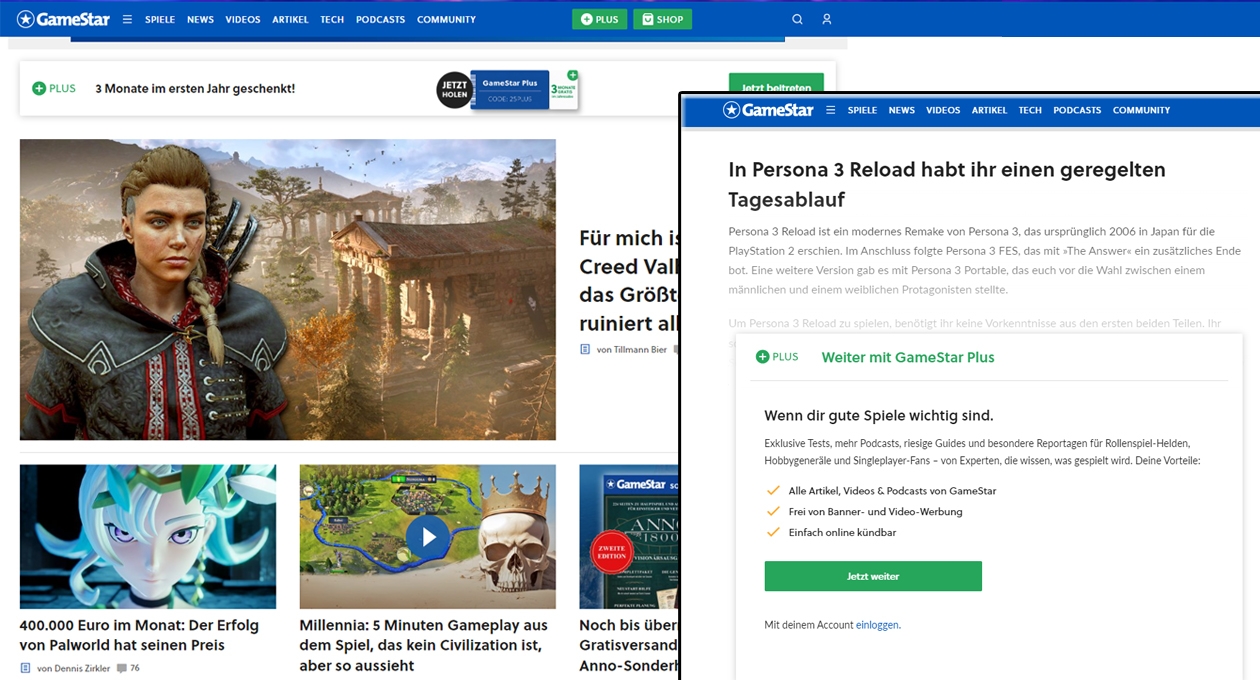
Task: Click article icon next to Tillmann Bier
Action: coord(585,349)
